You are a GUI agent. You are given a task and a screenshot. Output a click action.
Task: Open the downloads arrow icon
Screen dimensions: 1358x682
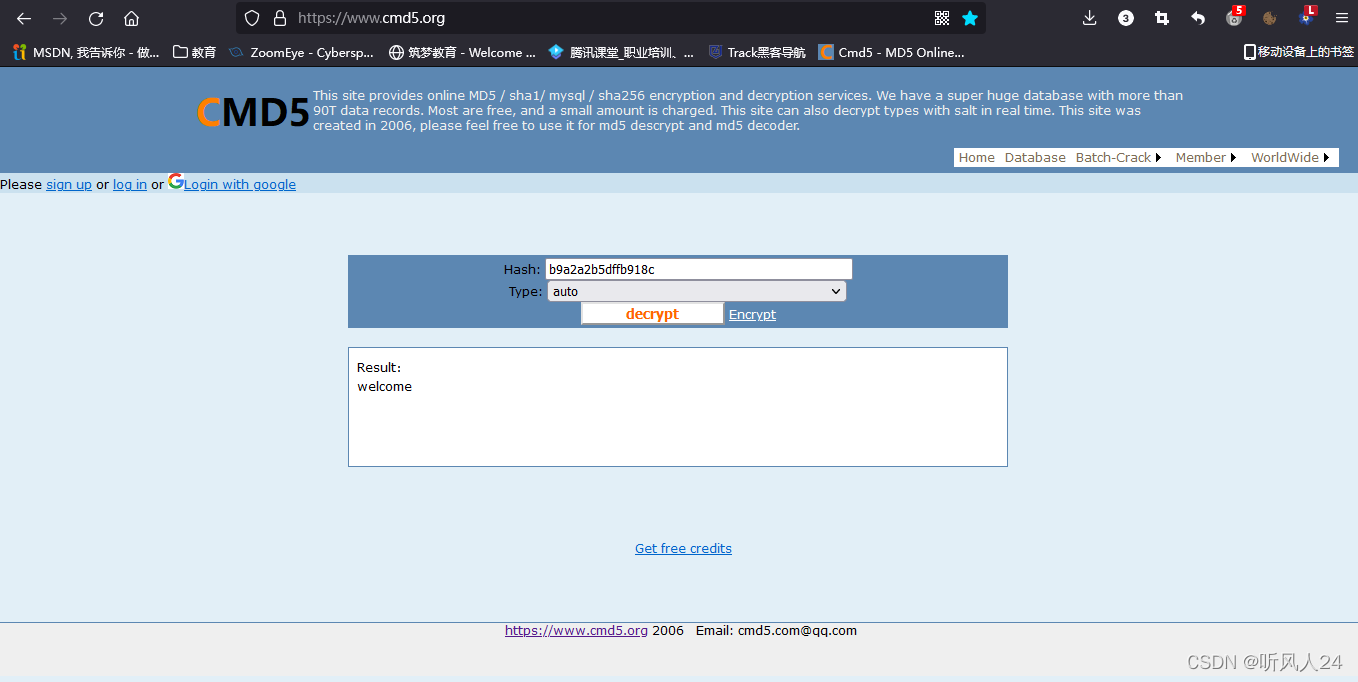click(x=1090, y=18)
